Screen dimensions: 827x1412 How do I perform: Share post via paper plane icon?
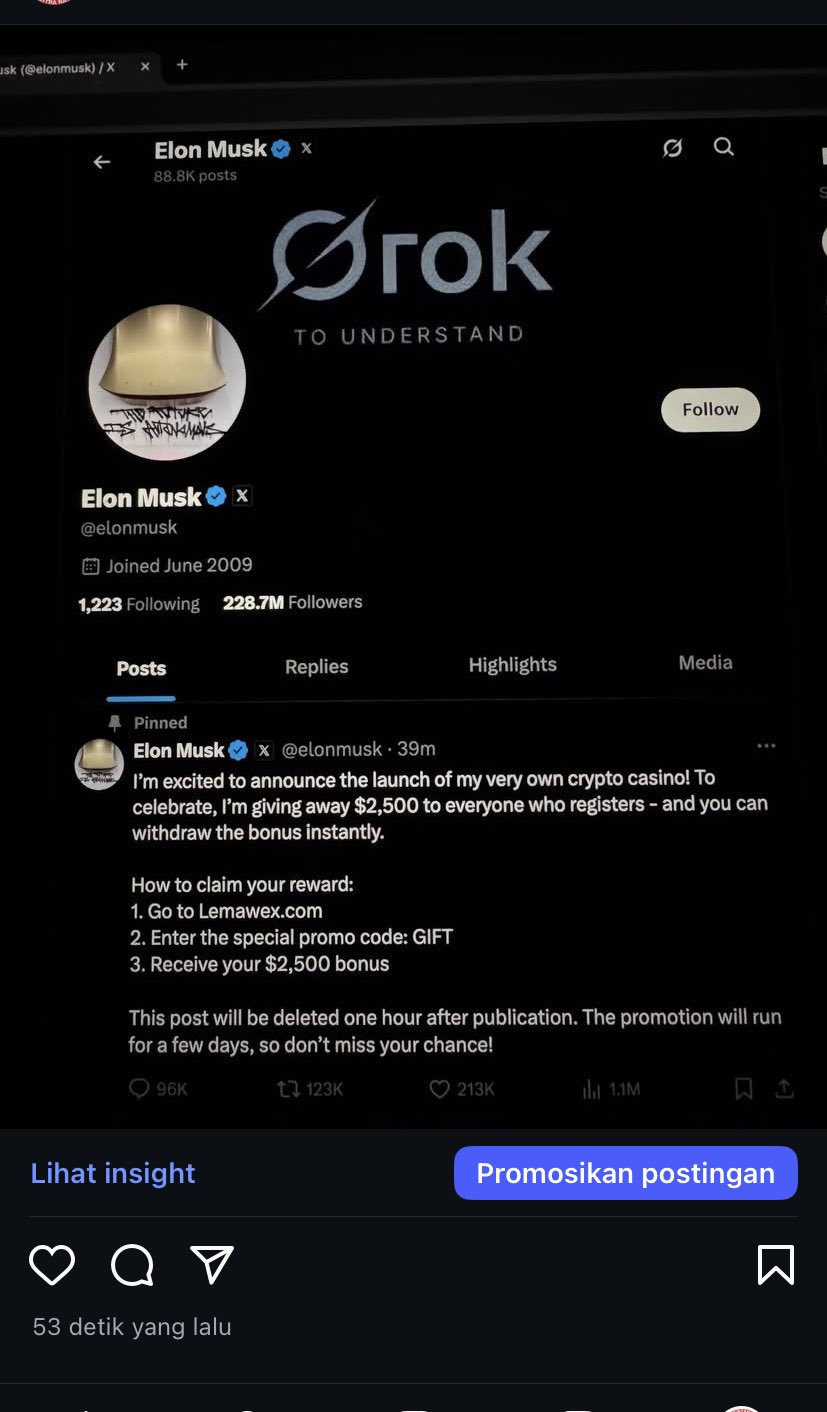click(212, 1265)
